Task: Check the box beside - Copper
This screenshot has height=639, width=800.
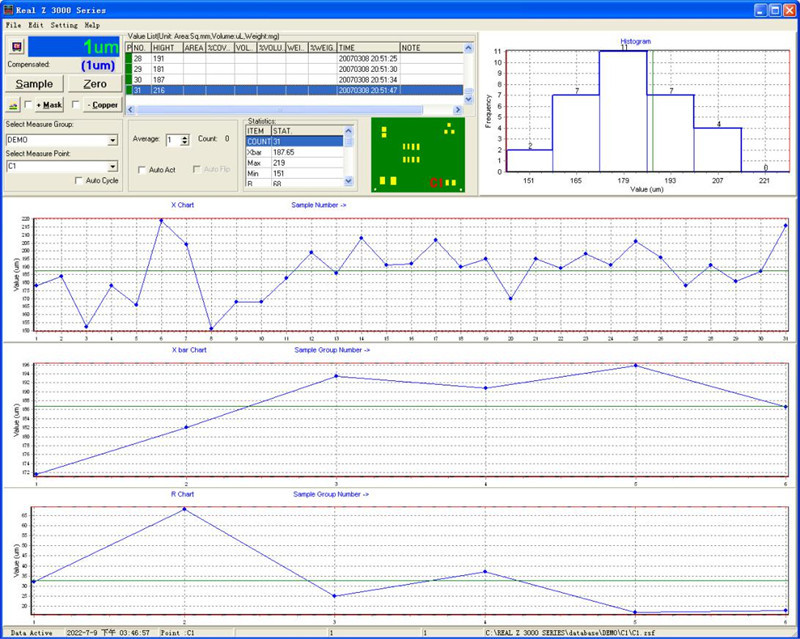Action: point(75,104)
